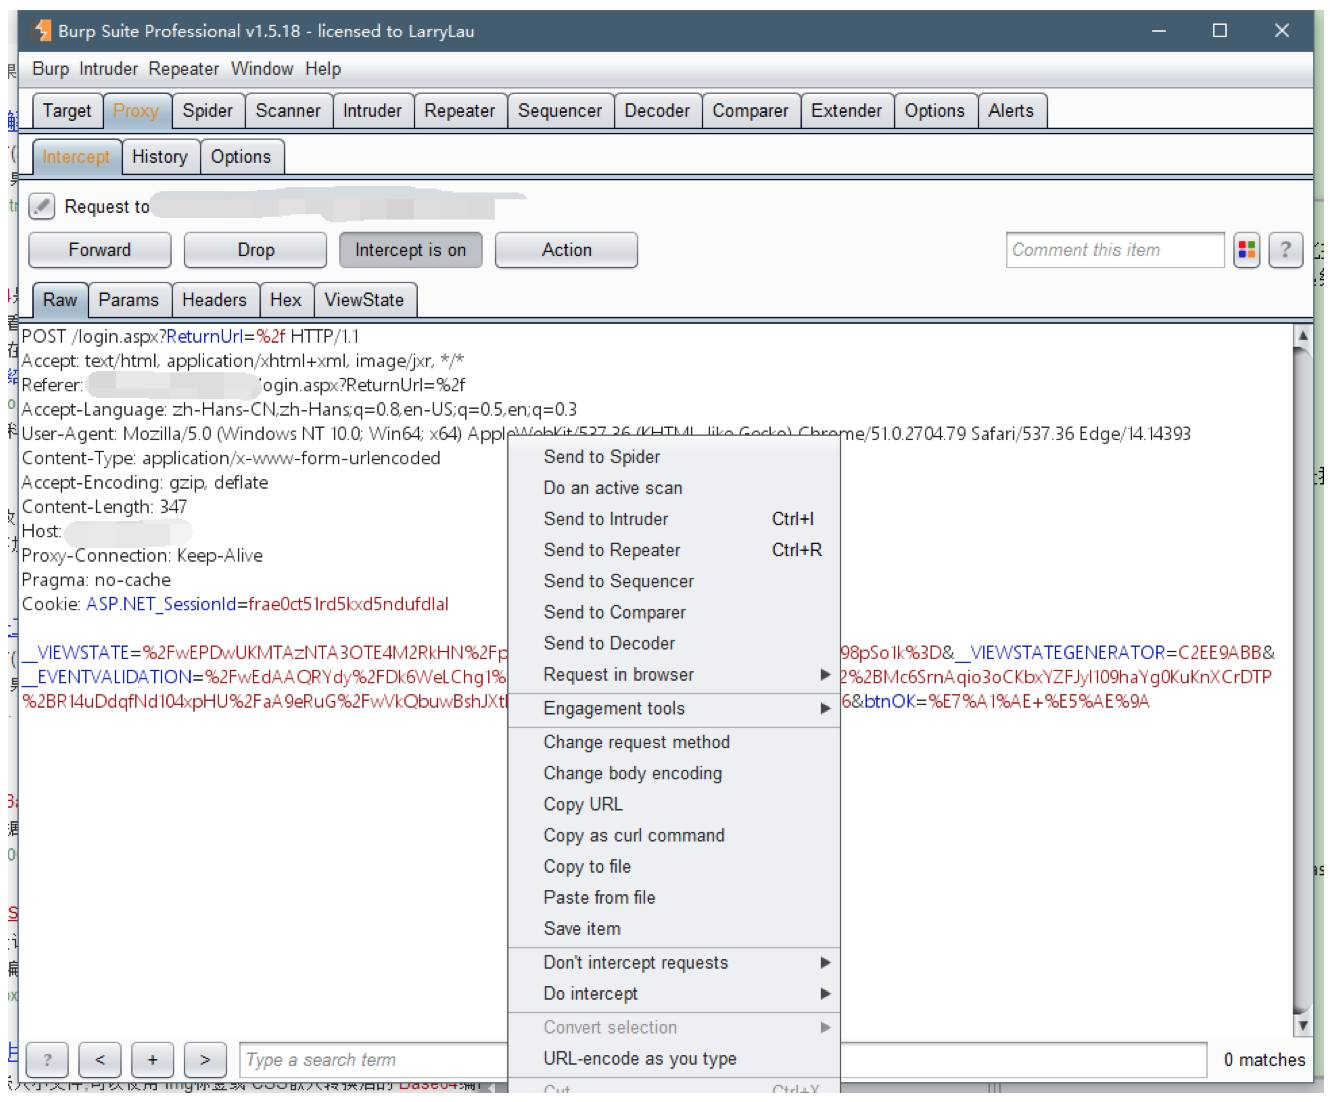This screenshot has width=1330, height=1102.
Task: Show the Headers view tab
Action: click(214, 300)
